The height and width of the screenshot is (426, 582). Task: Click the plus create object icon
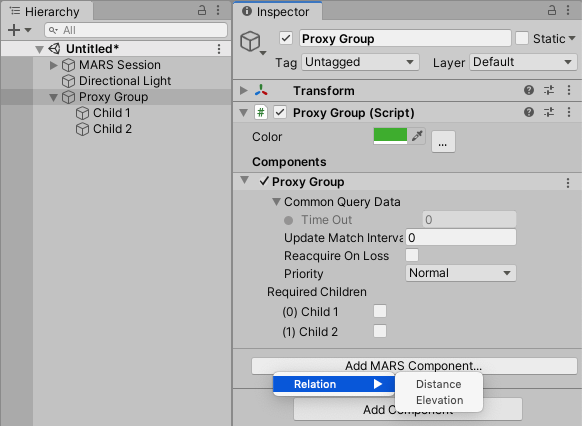pos(14,30)
